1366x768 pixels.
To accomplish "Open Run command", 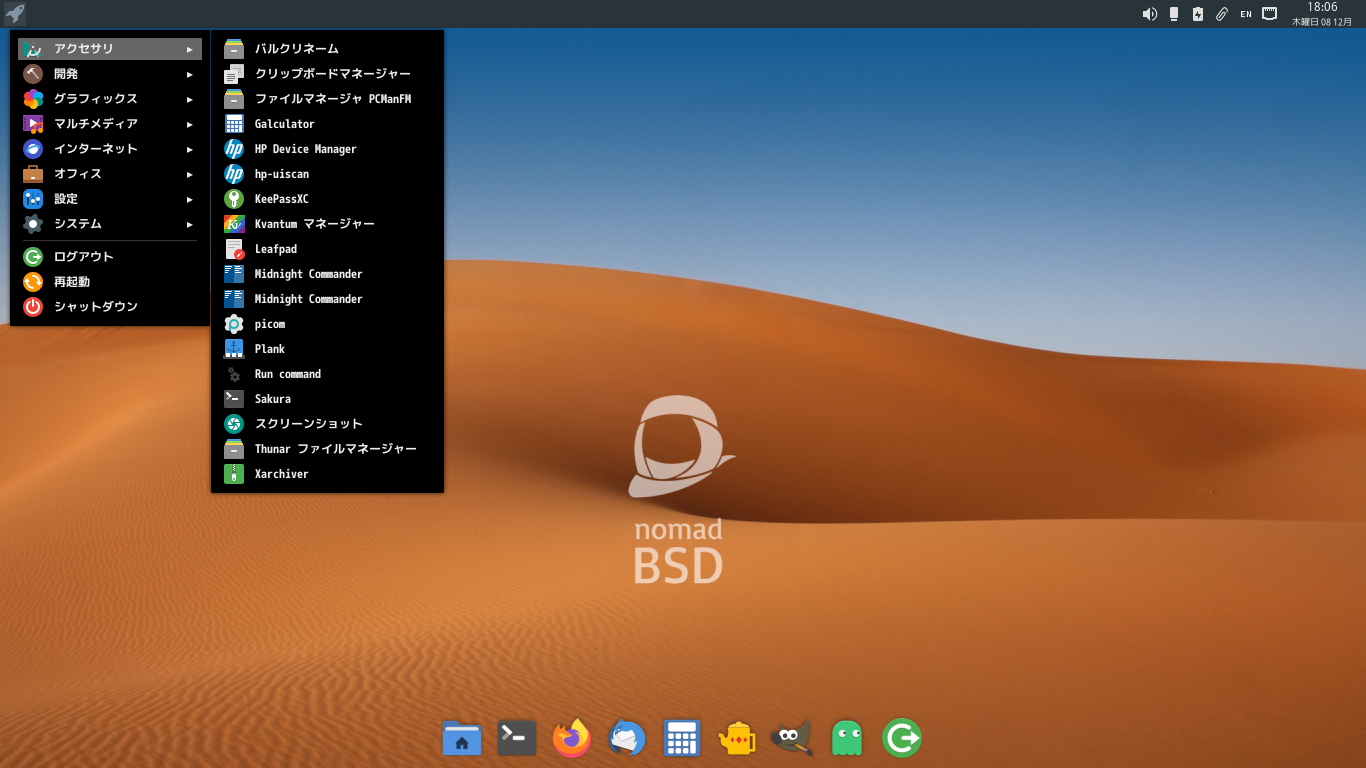I will pyautogui.click(x=327, y=374).
